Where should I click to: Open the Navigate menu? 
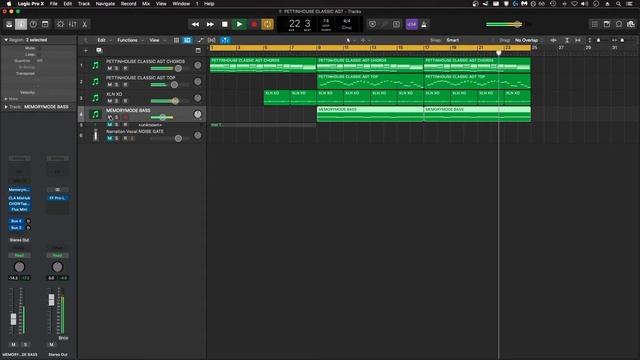(x=105, y=4)
